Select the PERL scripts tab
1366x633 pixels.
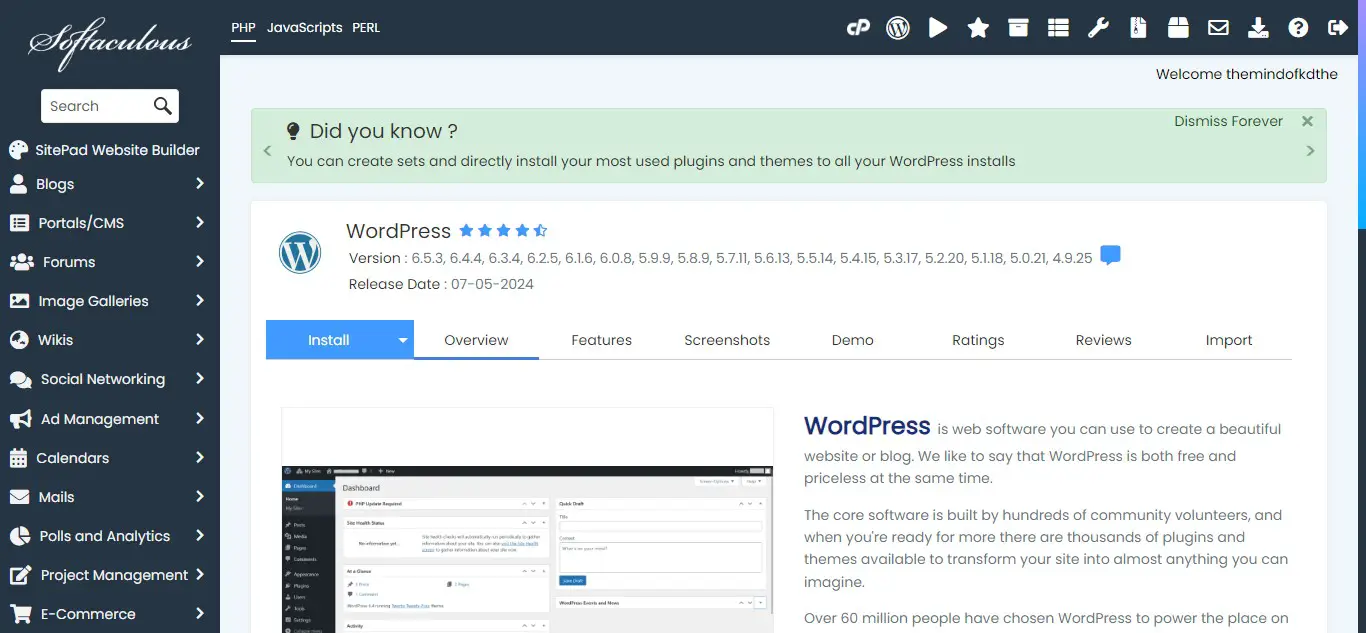tap(366, 28)
